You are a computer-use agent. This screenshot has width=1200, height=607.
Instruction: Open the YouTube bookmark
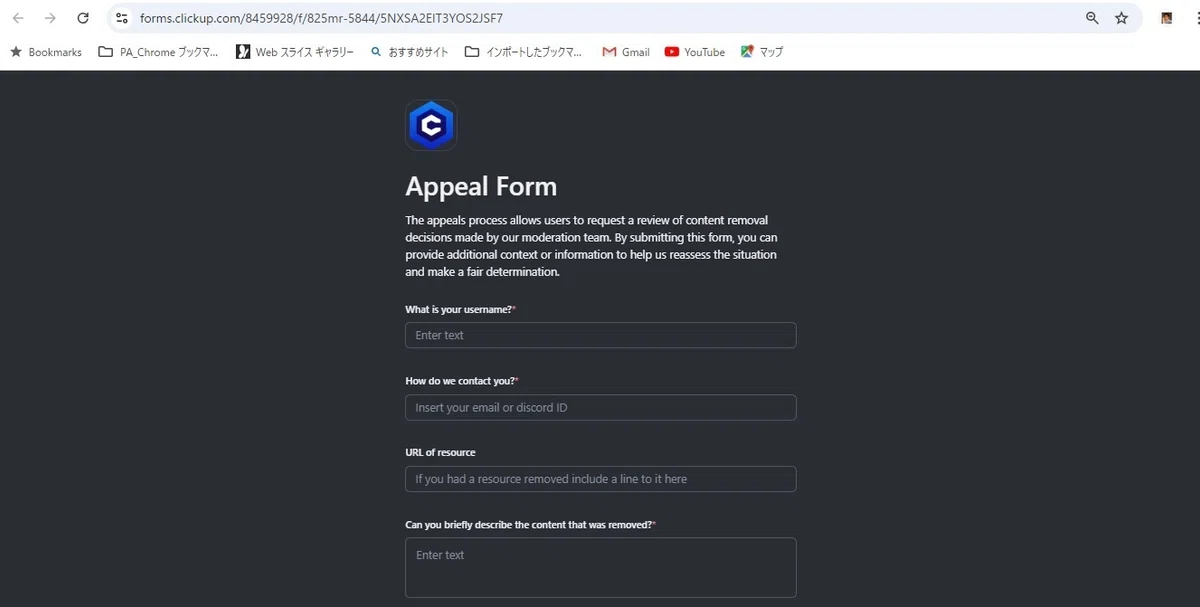(x=695, y=52)
